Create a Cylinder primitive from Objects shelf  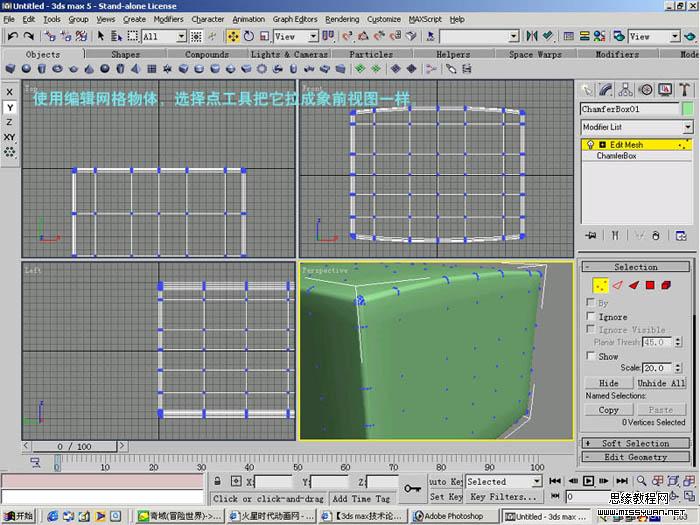(x=42, y=69)
